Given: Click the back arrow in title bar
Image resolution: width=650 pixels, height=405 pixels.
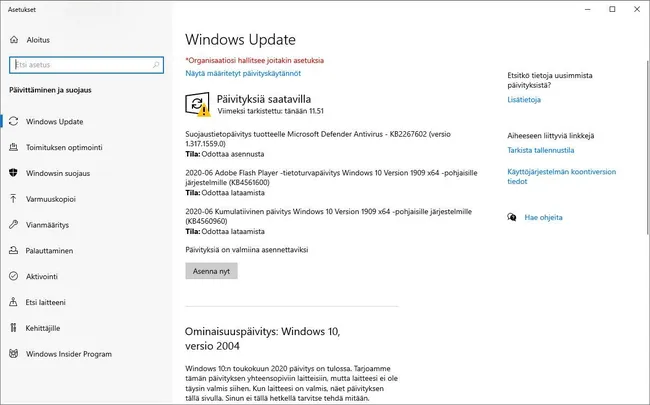Looking at the screenshot, I should pyautogui.click(x=12, y=9).
